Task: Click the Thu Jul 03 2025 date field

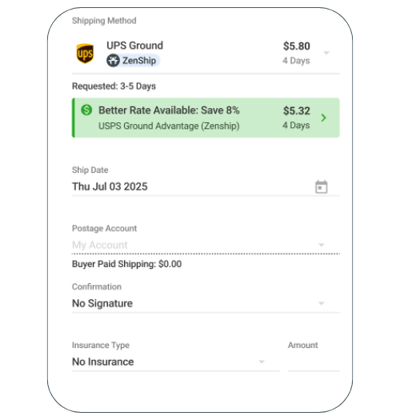Action: (x=206, y=187)
